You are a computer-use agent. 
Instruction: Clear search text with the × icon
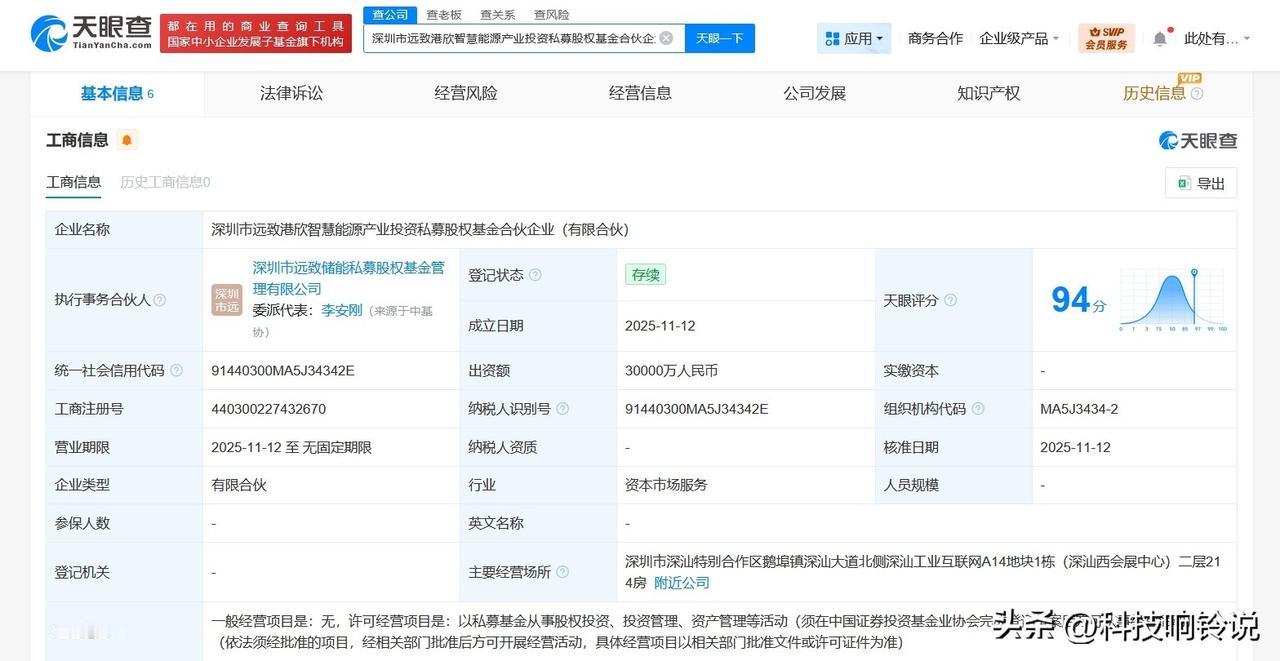(x=664, y=37)
